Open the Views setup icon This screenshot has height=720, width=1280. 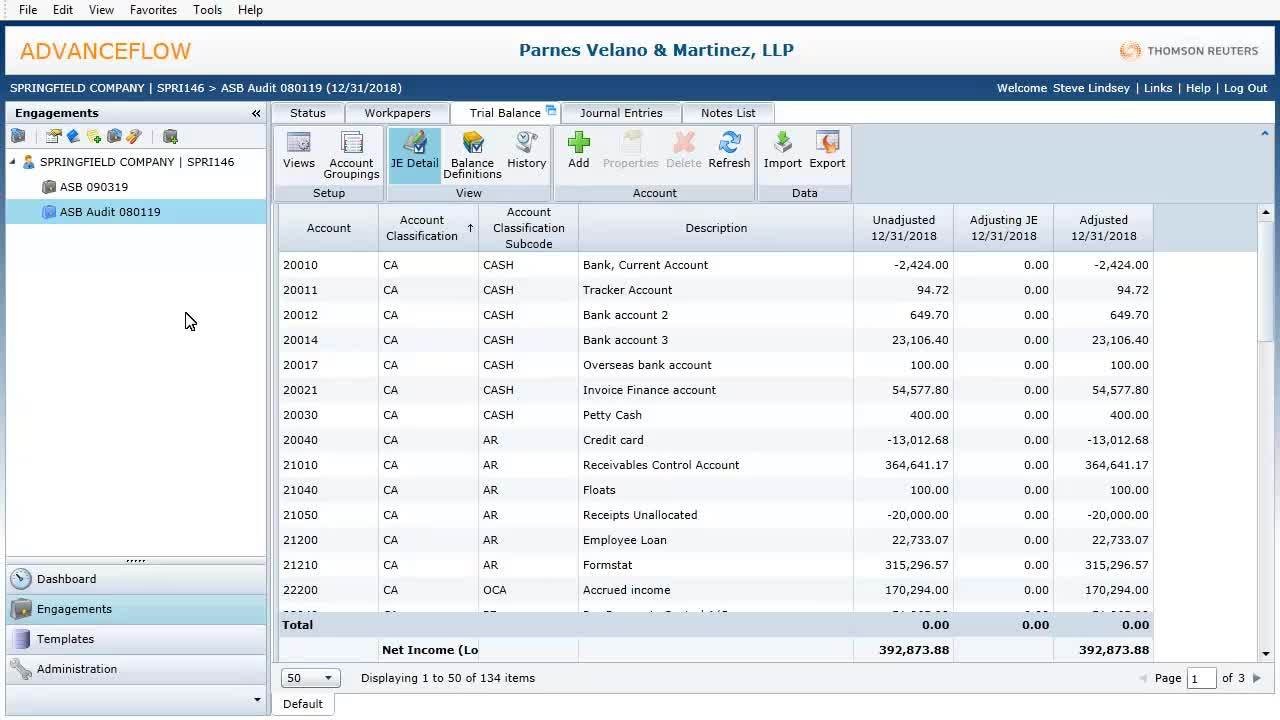tap(298, 151)
